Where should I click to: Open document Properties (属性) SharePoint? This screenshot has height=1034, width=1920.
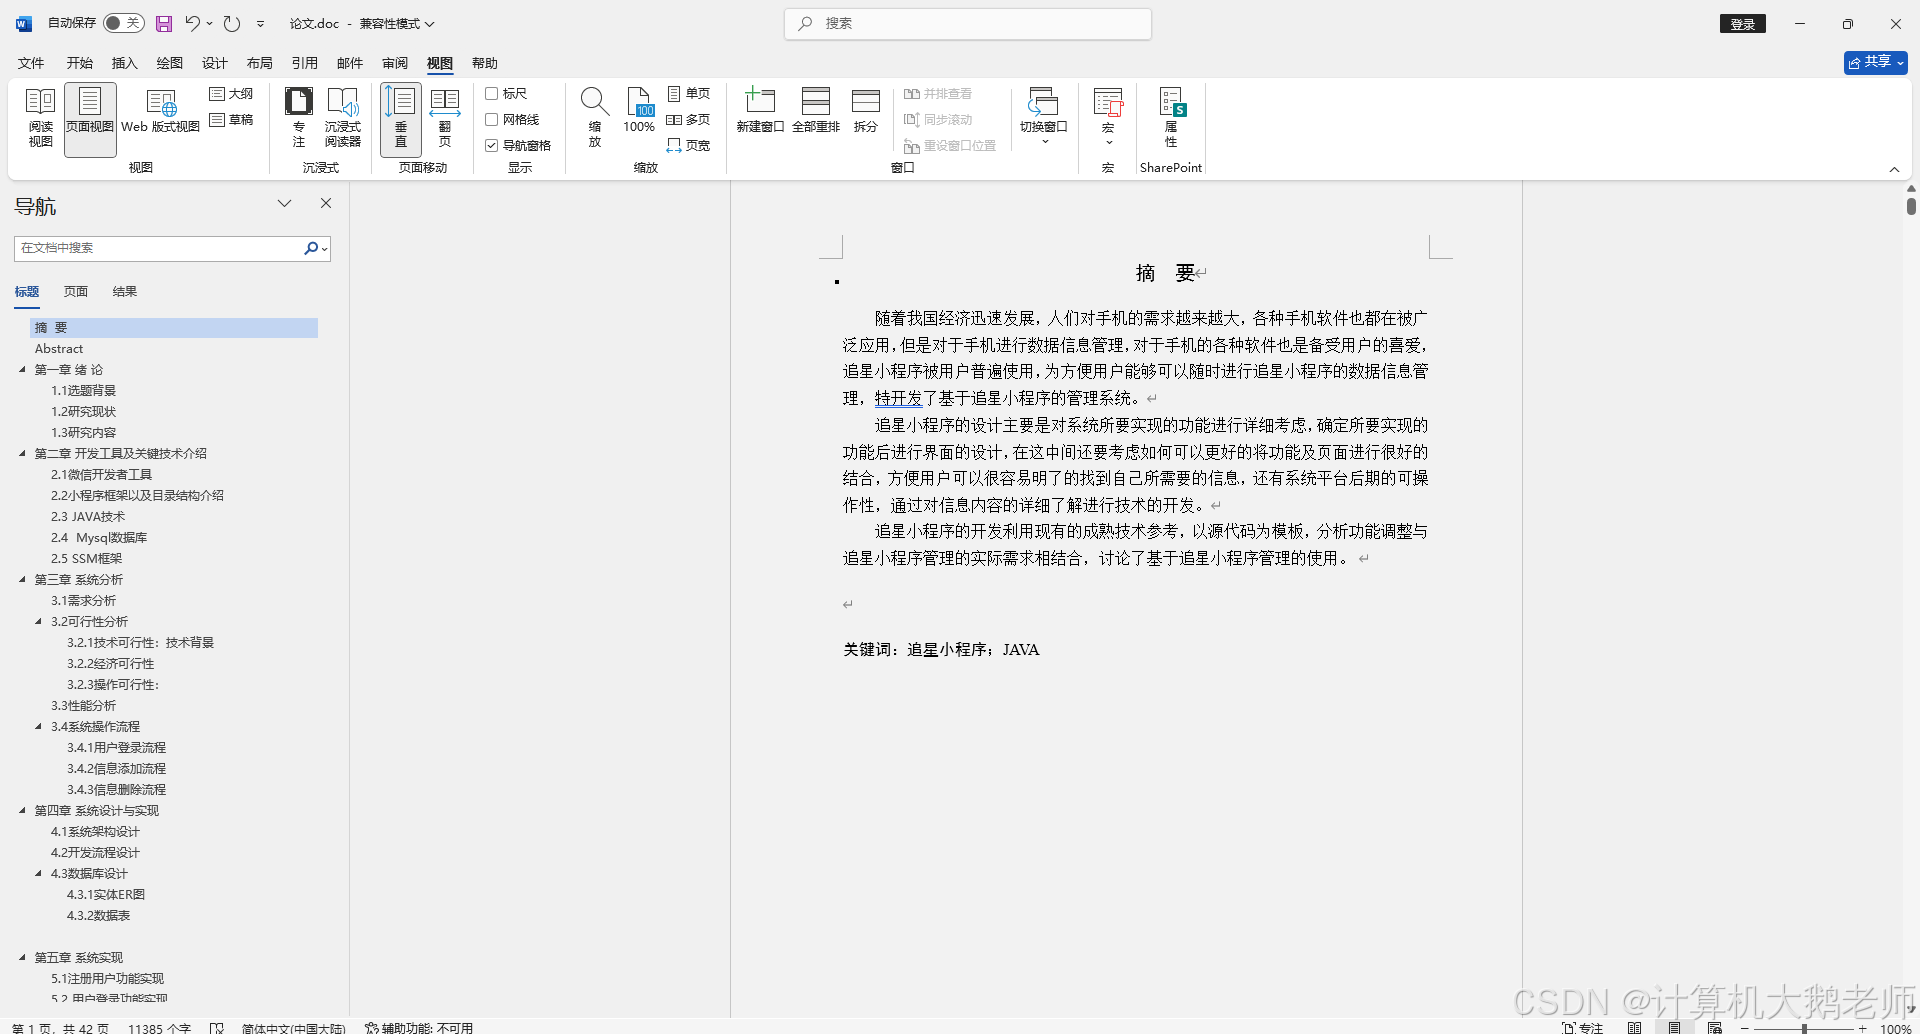coord(1171,119)
